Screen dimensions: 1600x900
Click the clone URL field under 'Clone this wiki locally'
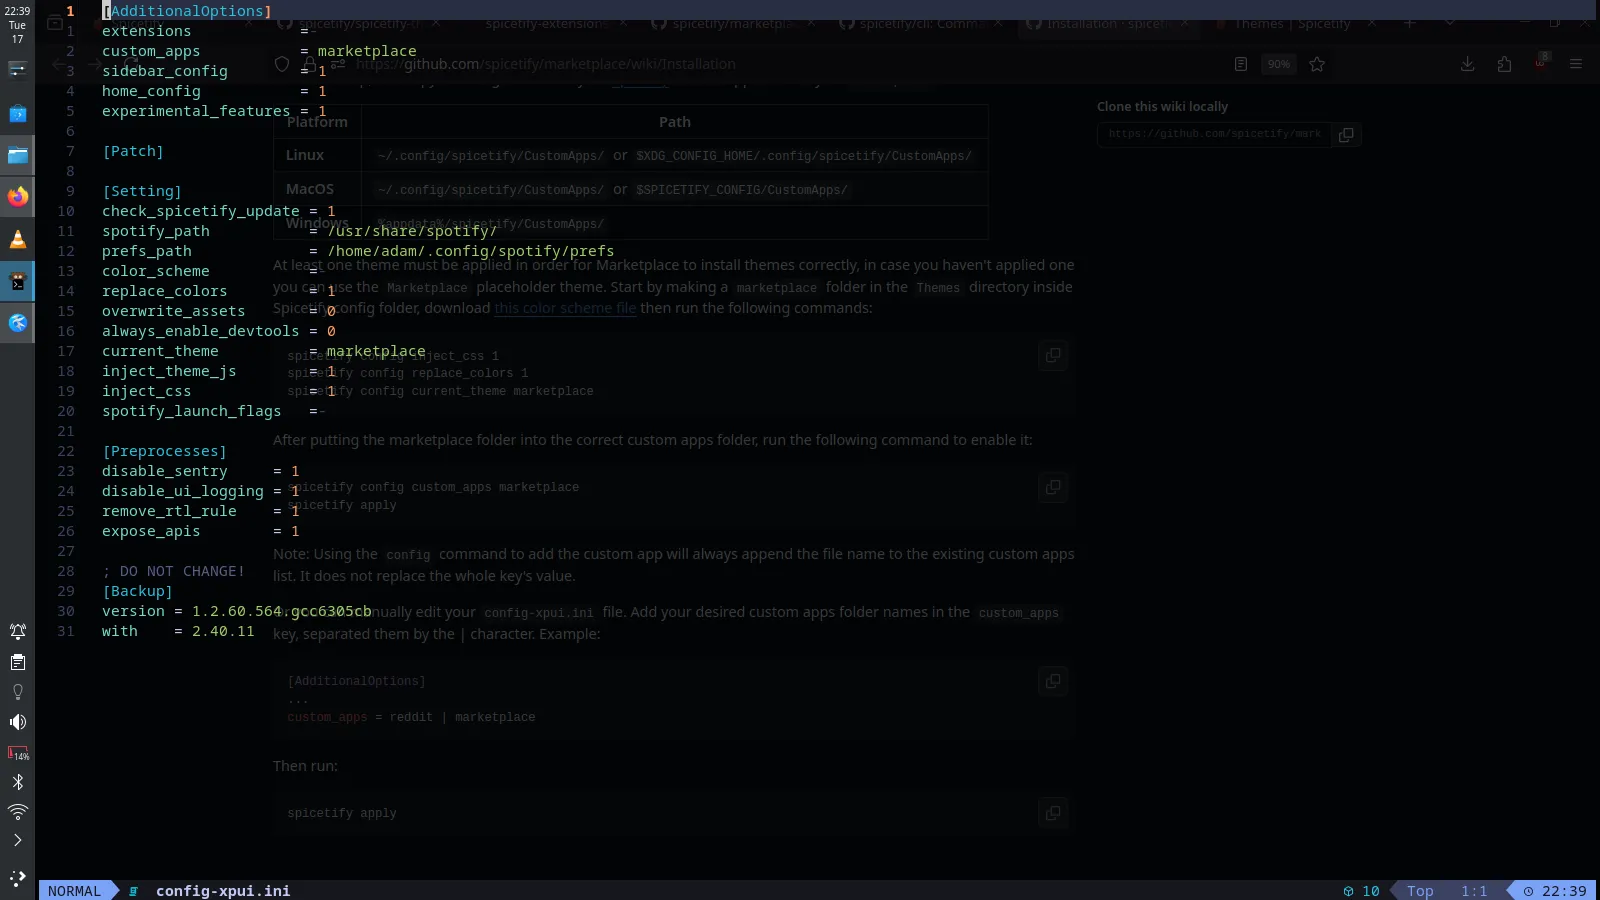1214,134
